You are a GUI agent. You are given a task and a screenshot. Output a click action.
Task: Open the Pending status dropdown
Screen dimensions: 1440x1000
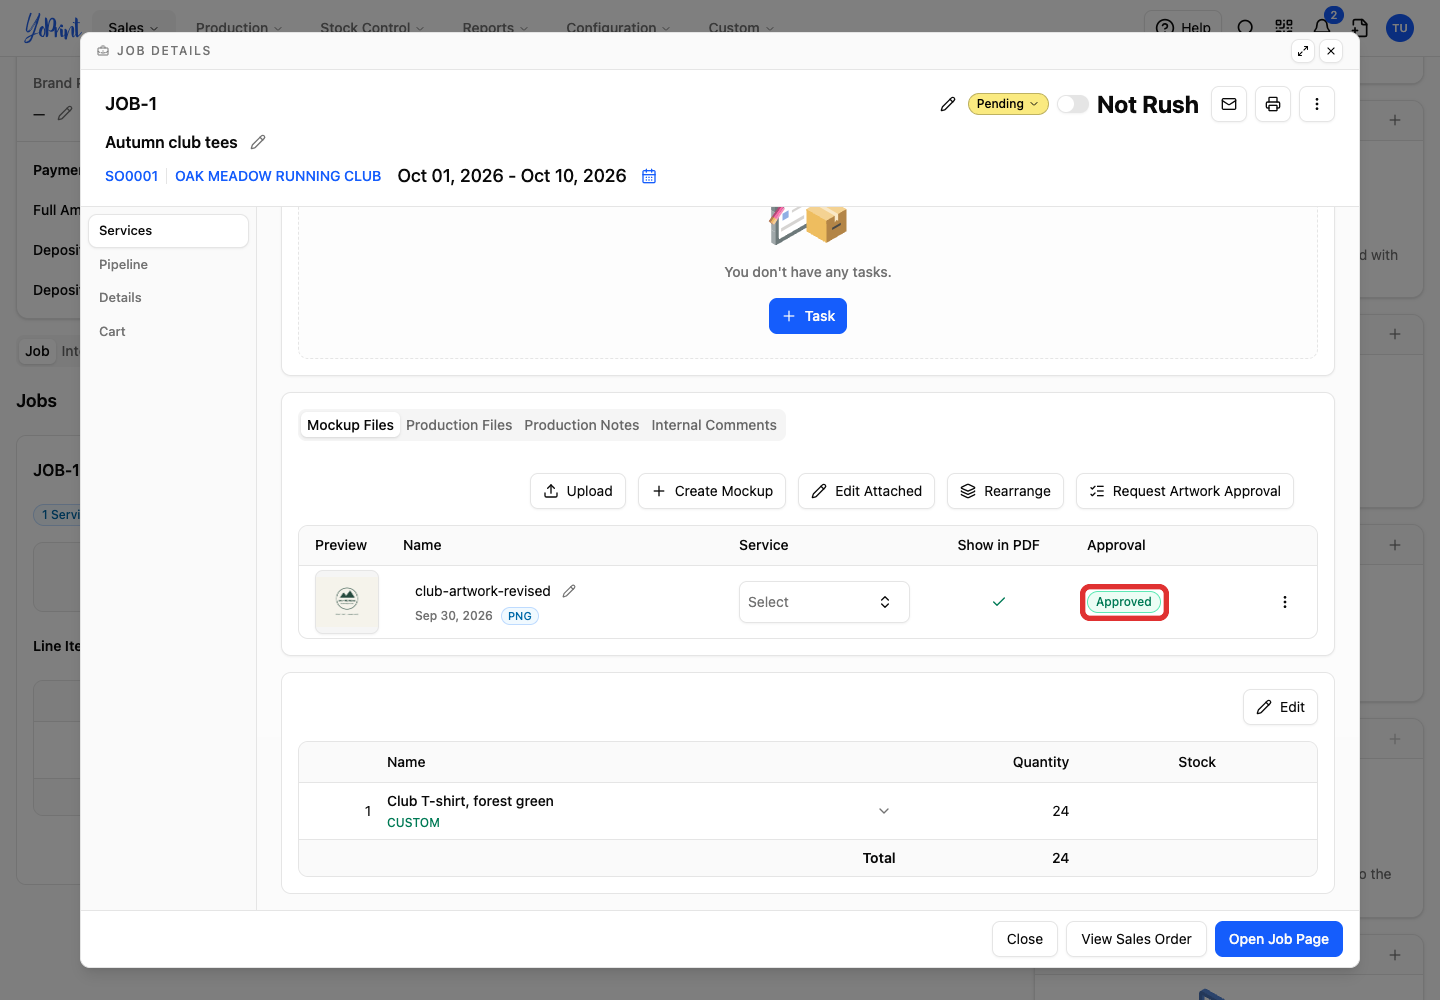point(1008,104)
